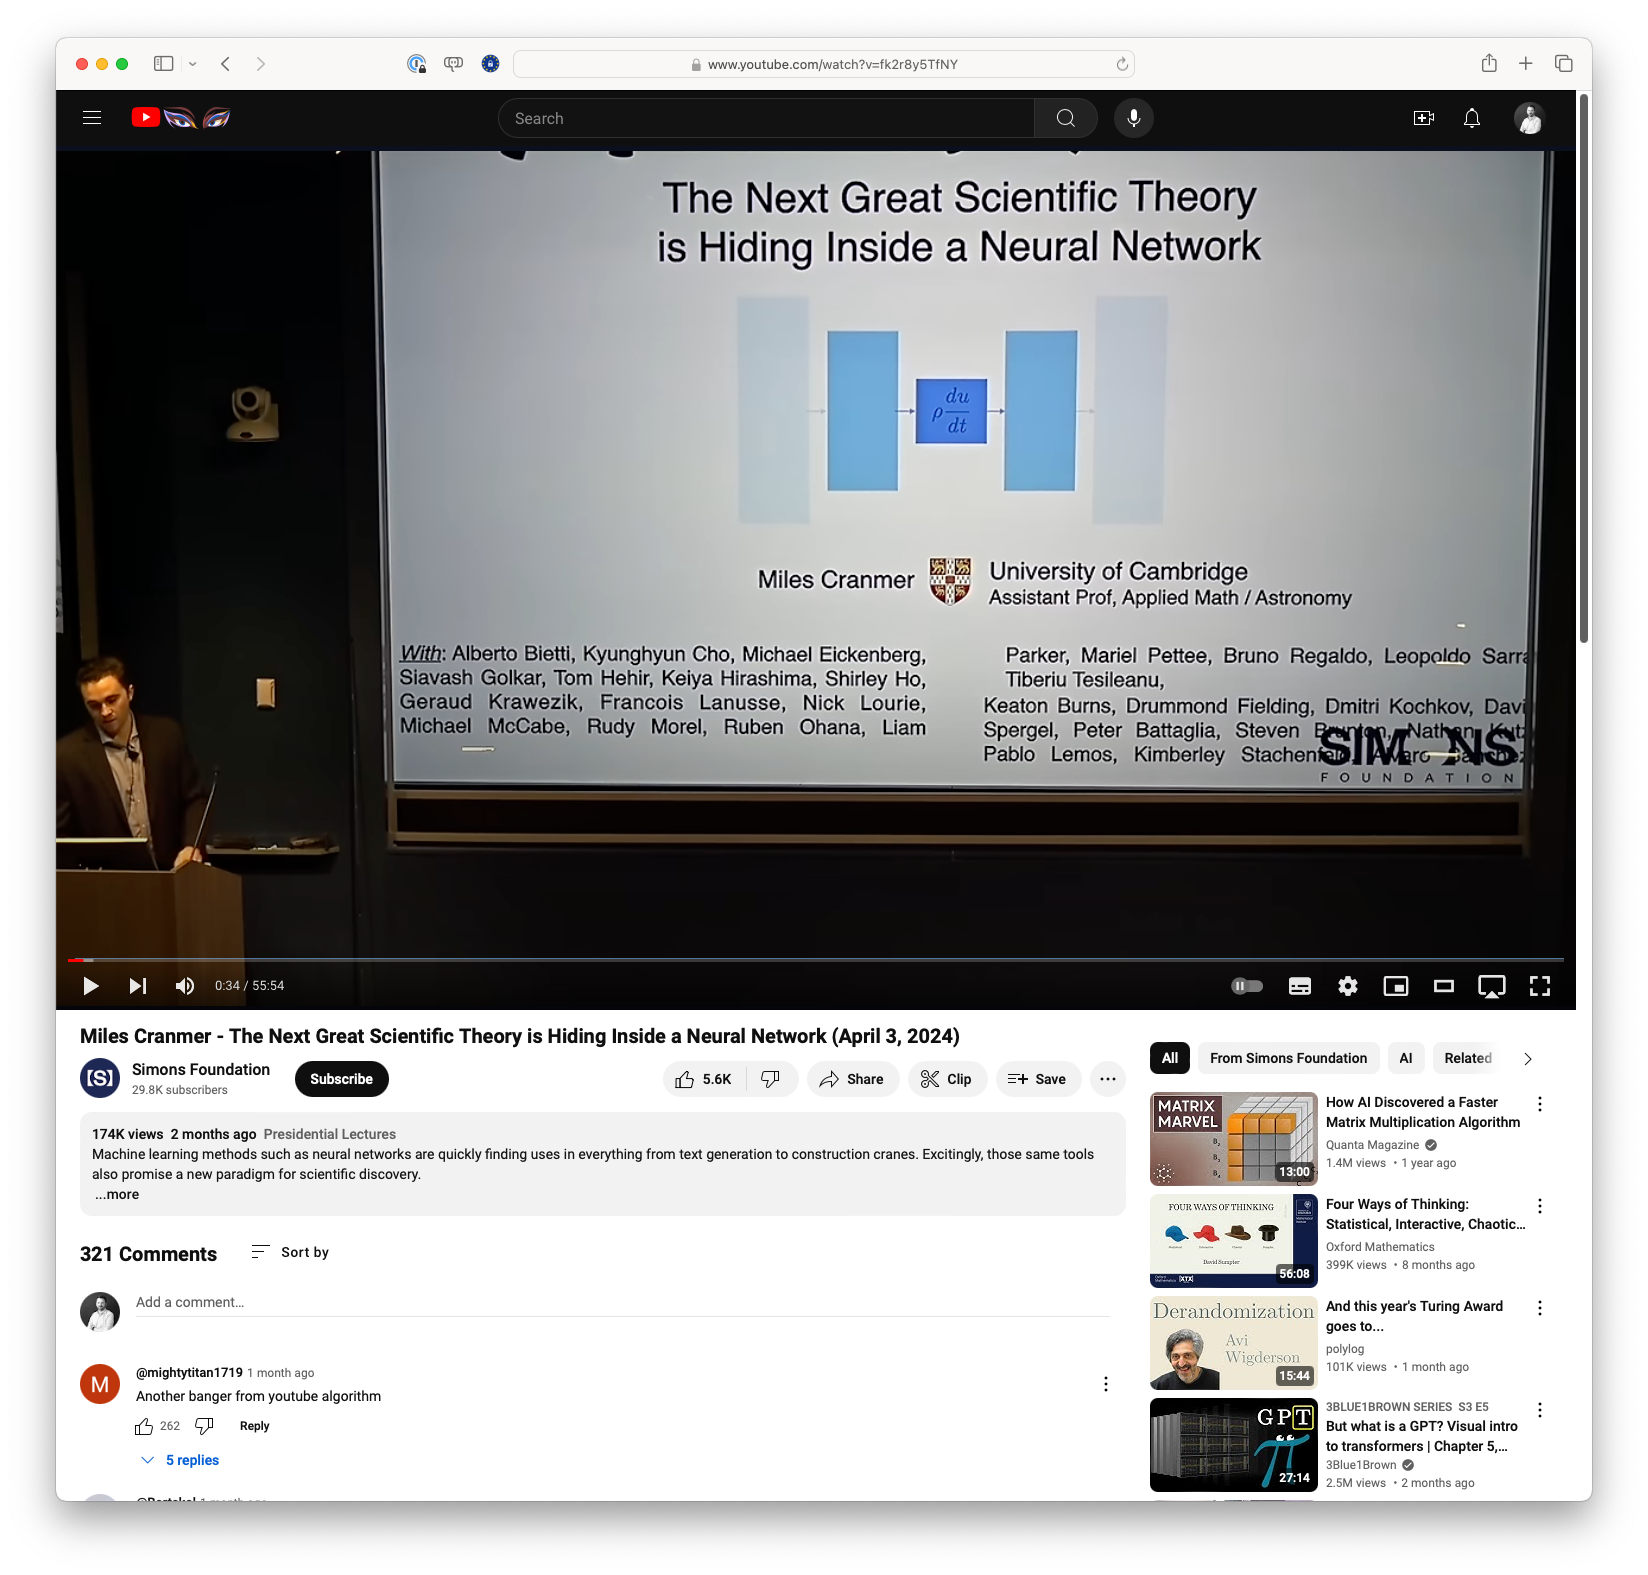The width and height of the screenshot is (1648, 1575).
Task: Skip to the next video
Action: [x=138, y=986]
